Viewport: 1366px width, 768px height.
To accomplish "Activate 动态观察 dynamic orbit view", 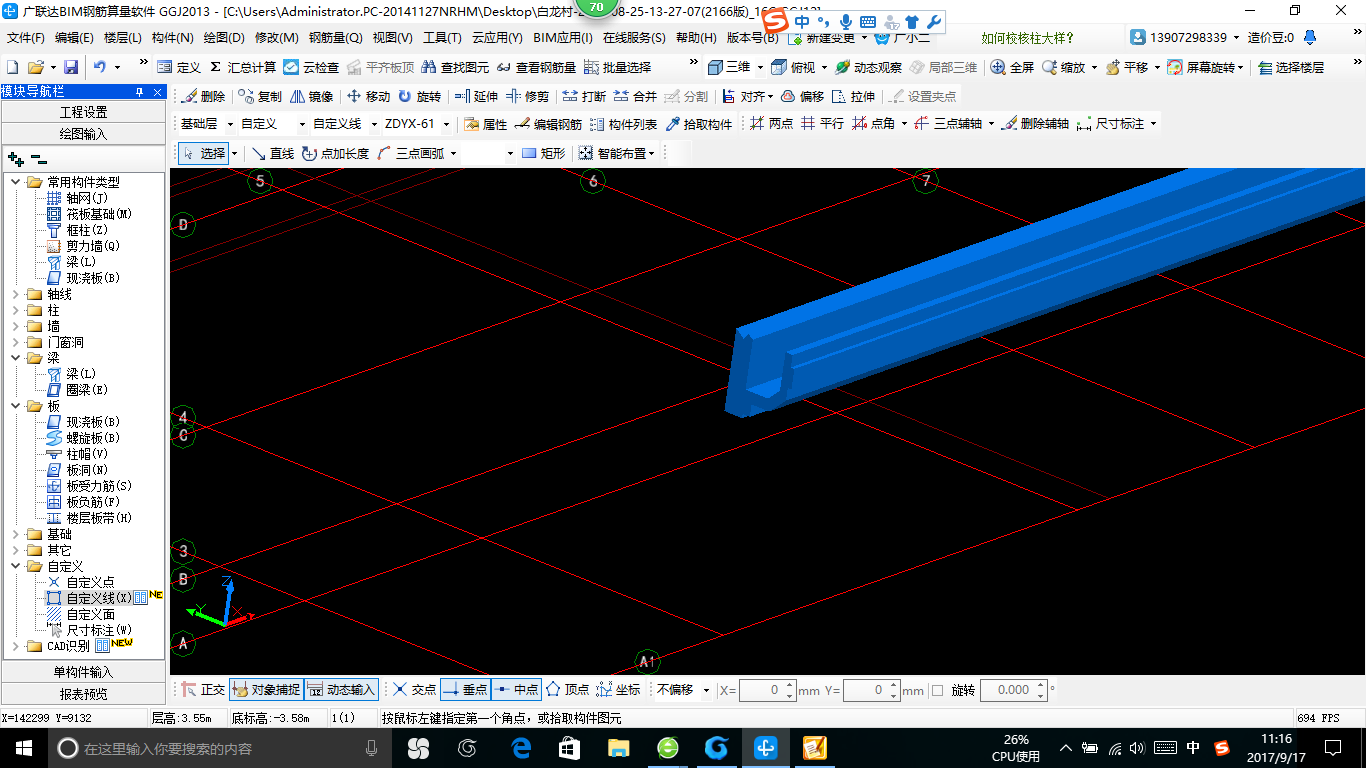I will click(x=868, y=67).
